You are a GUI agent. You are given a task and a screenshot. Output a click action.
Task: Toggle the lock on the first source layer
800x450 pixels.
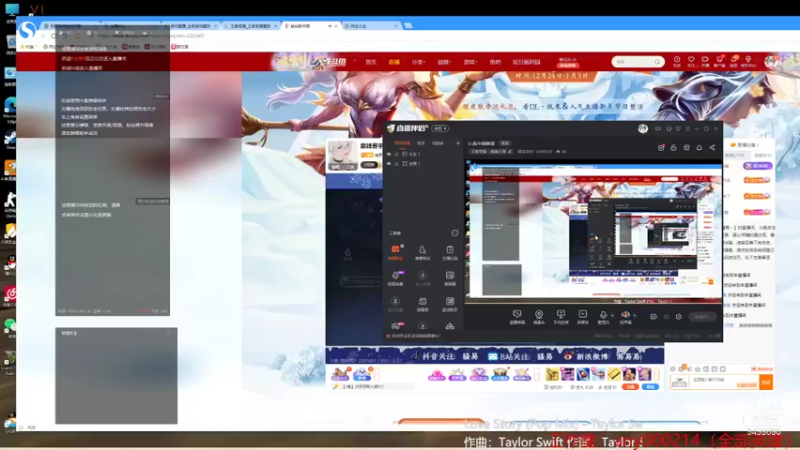(396, 154)
